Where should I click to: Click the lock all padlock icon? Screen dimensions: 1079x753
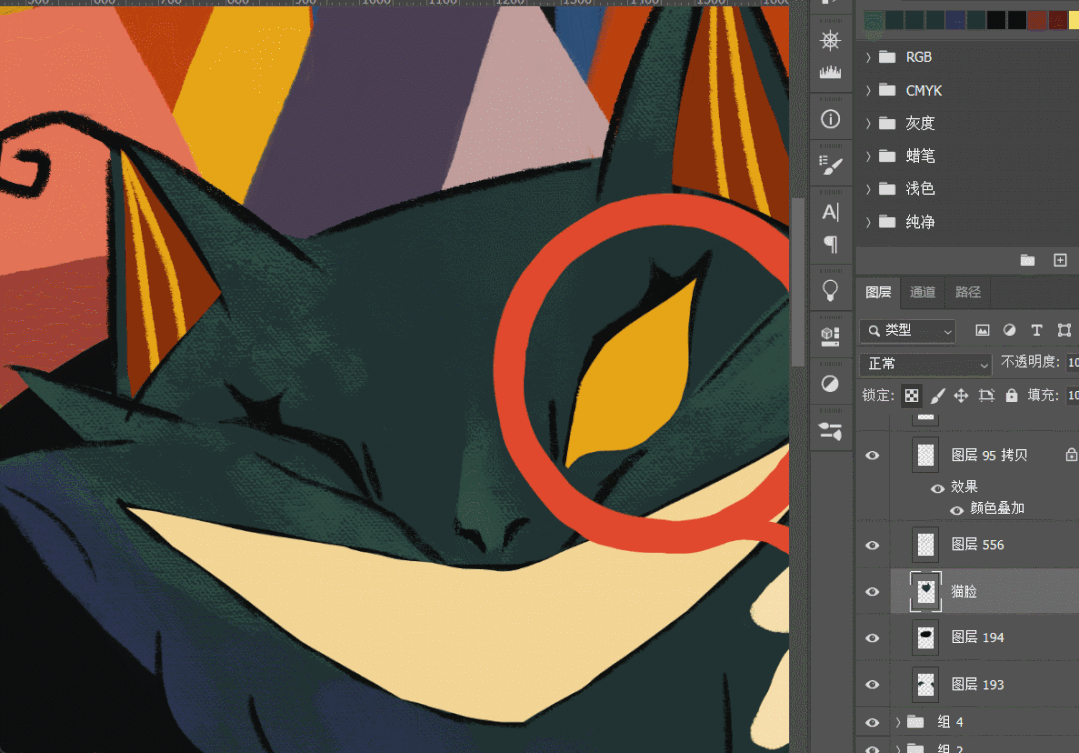tap(1012, 395)
